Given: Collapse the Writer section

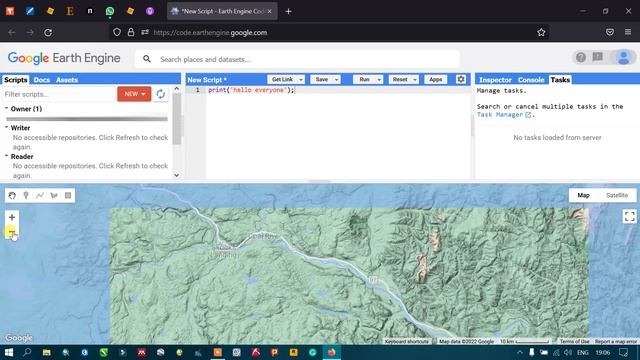Looking at the screenshot, I should pos(7,127).
